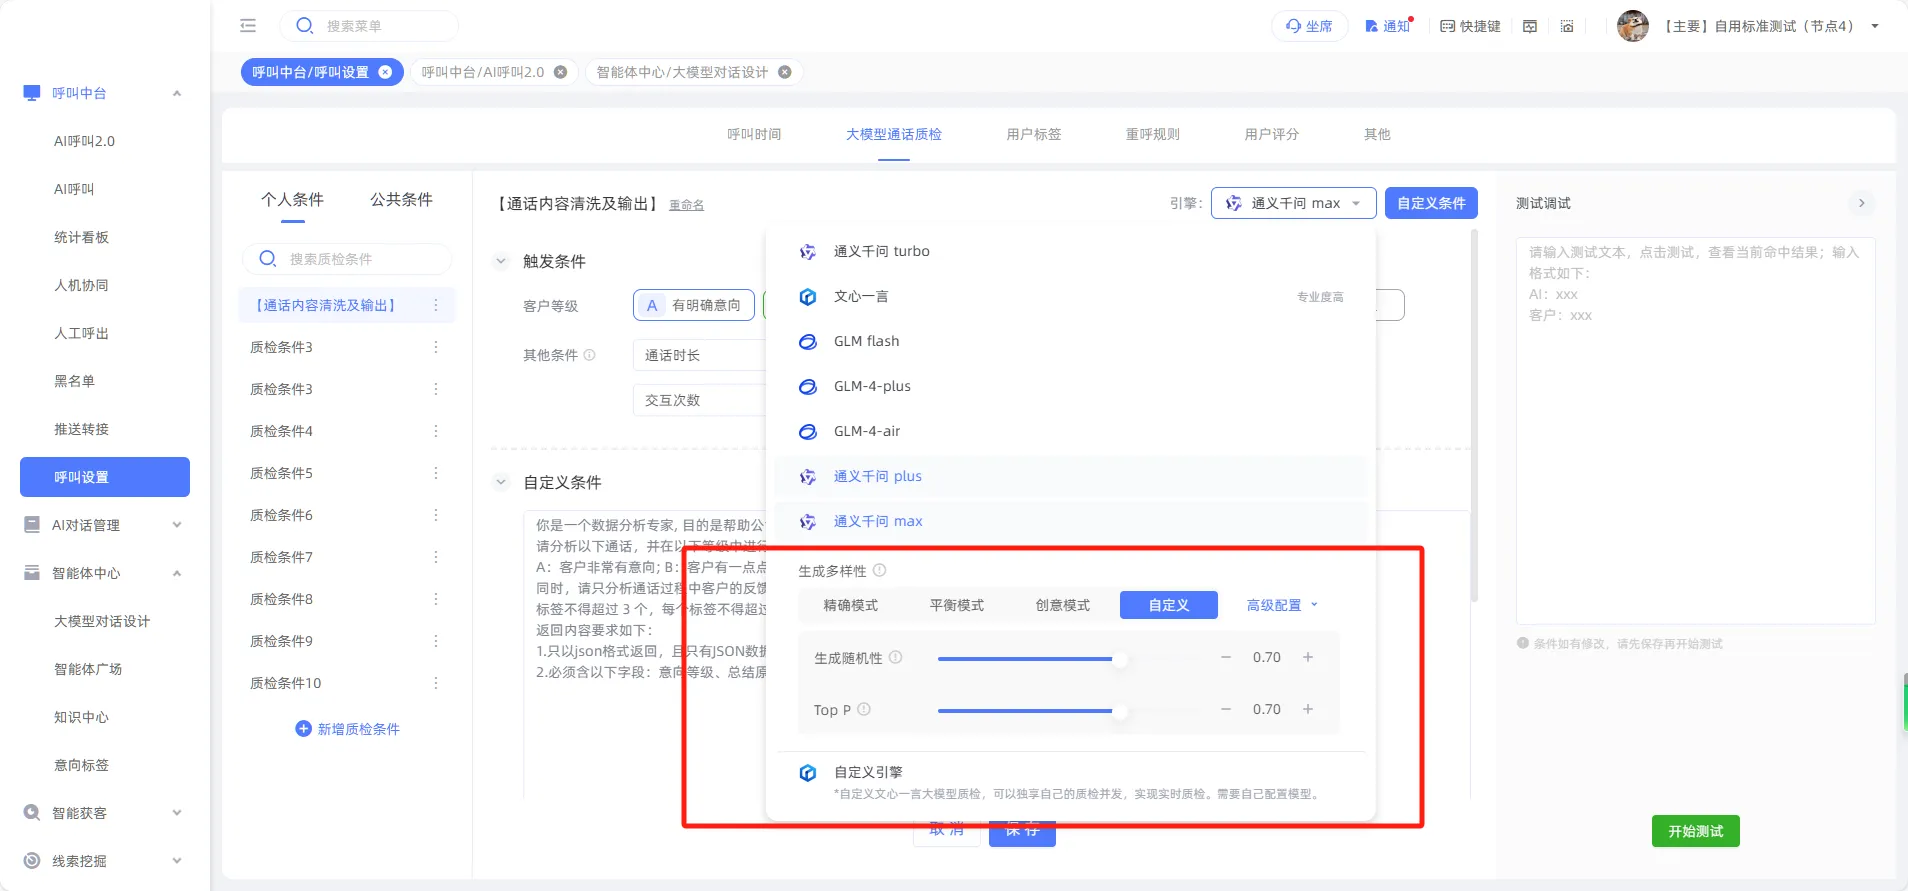Close the 呼叫中台/呼叫设置 tab
Image resolution: width=1908 pixels, height=891 pixels.
point(385,72)
